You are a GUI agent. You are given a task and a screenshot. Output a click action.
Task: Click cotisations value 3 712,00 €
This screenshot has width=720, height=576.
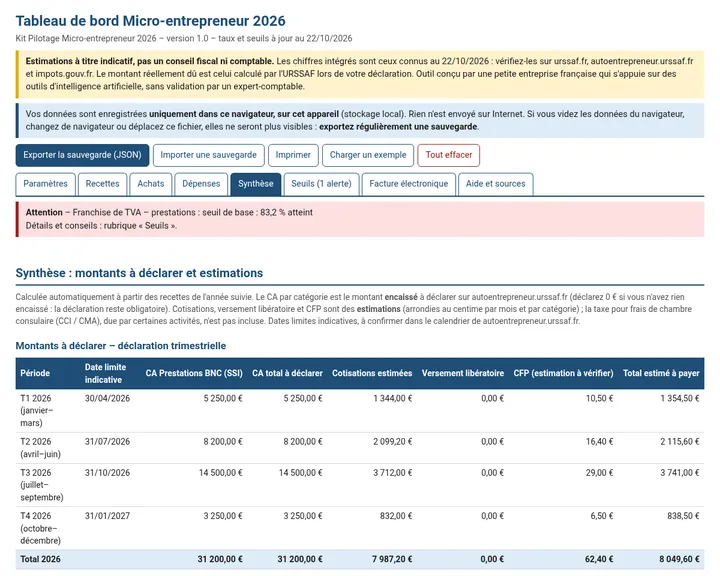click(x=393, y=473)
